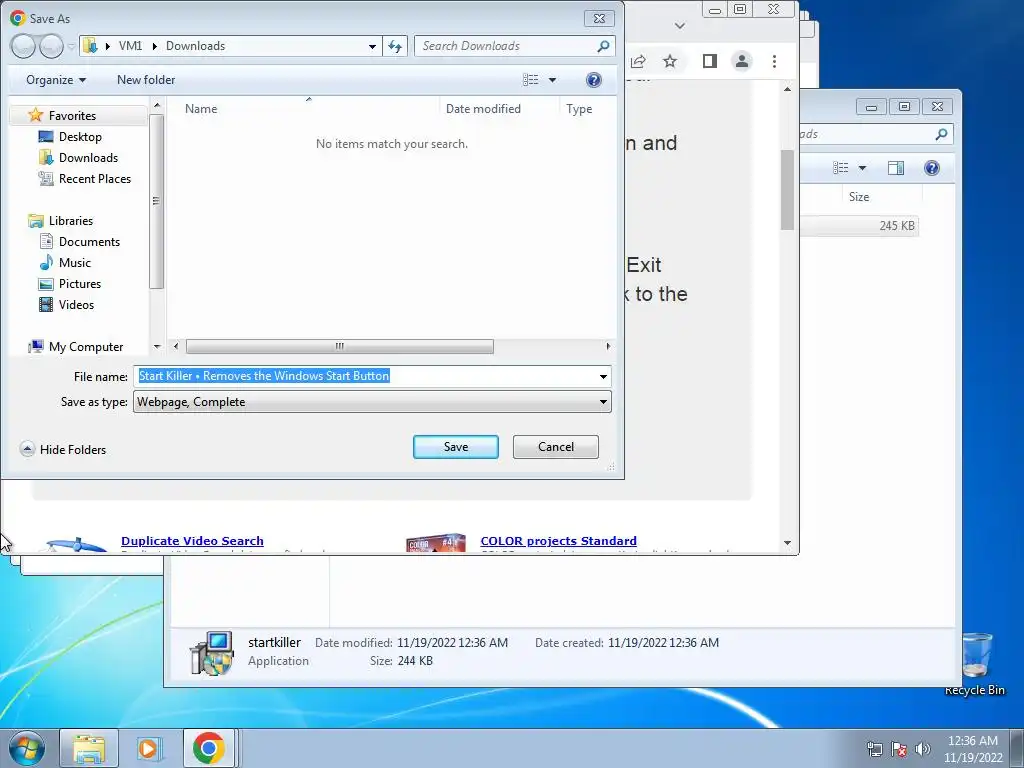Select My Computer in navigation pane
The image size is (1024, 768).
[86, 347]
